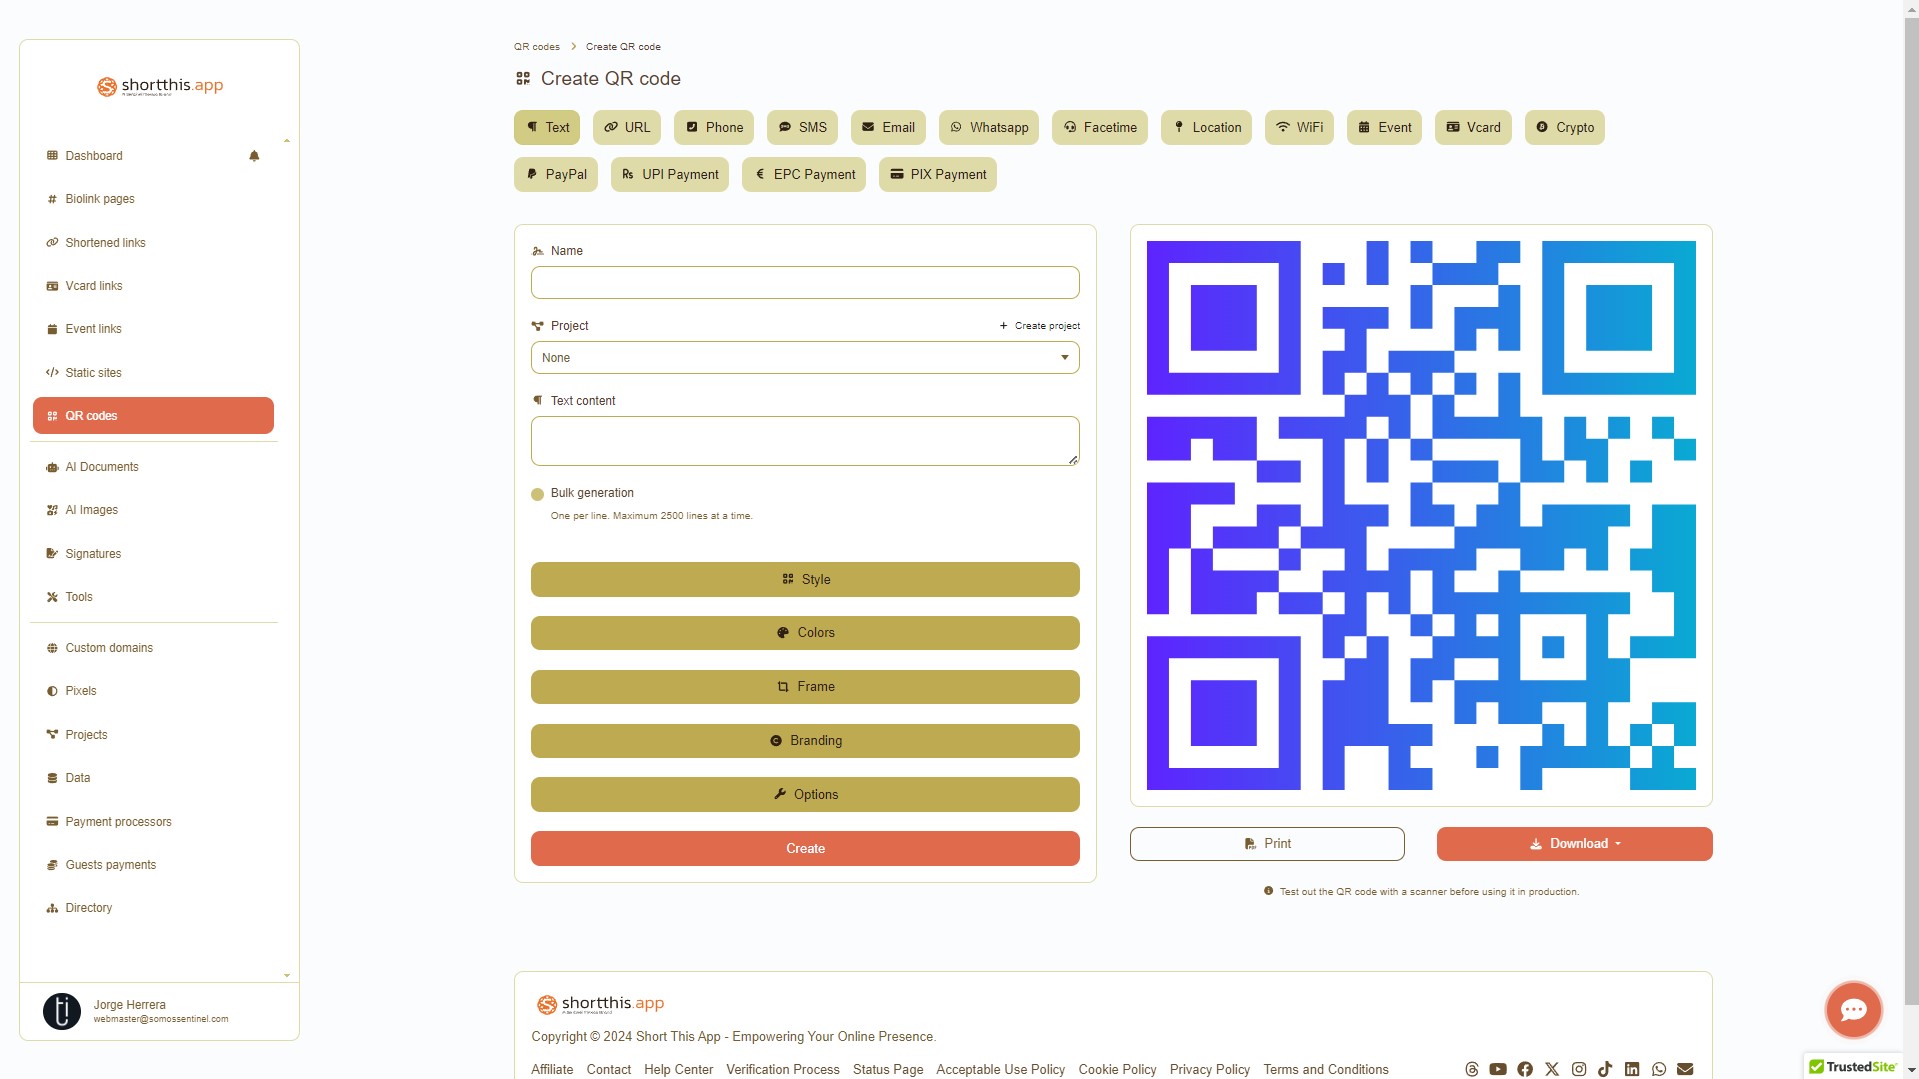Click the Instagram footer icon

point(1579,1069)
